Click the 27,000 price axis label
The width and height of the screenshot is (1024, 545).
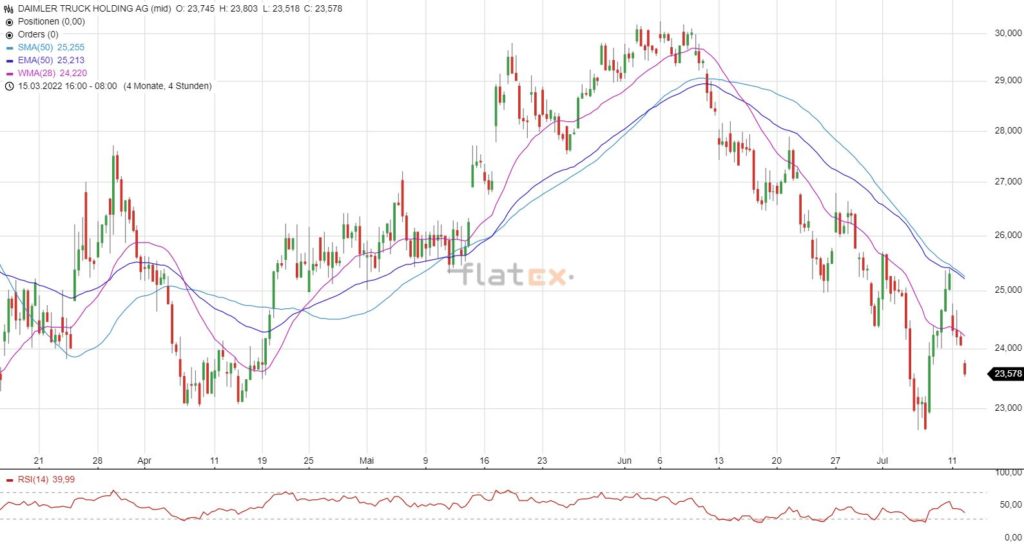[1008, 181]
